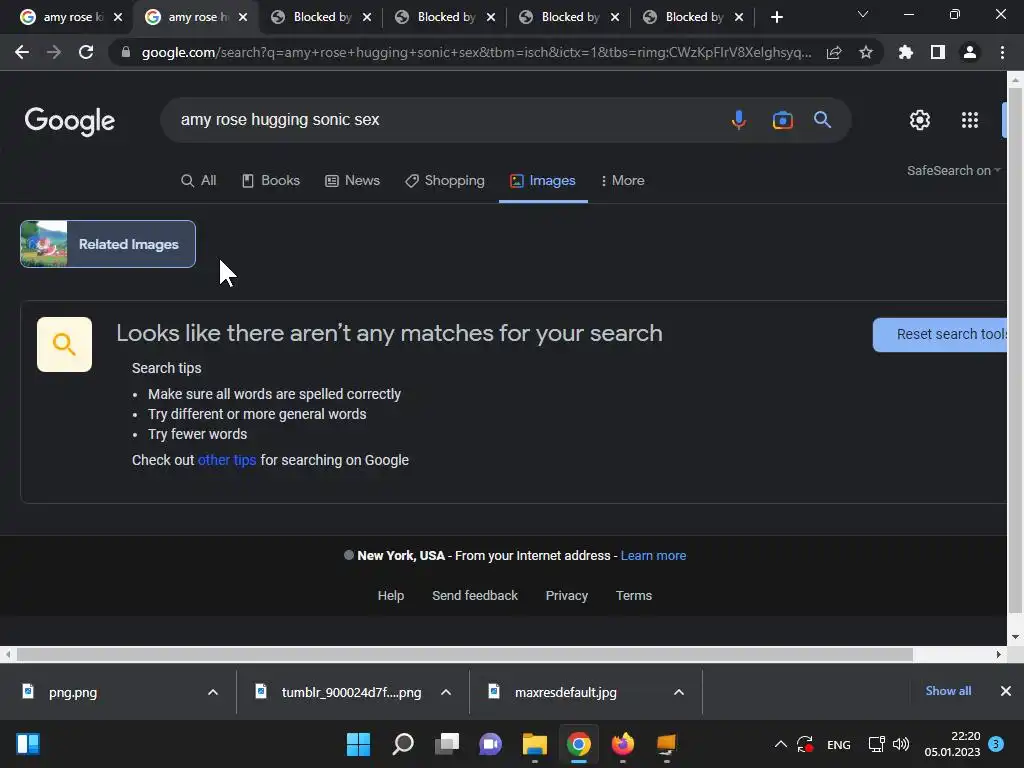This screenshot has height=768, width=1024.
Task: Open the More search options menu
Action: click(x=622, y=180)
